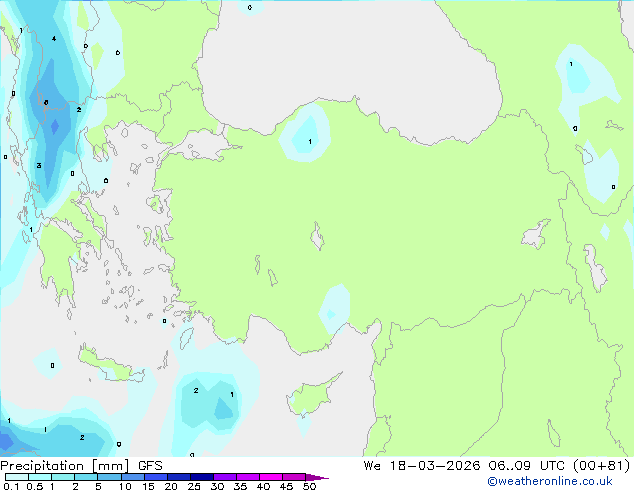
Task: Click the "15" legend scale label
Action: pyautogui.click(x=148, y=486)
